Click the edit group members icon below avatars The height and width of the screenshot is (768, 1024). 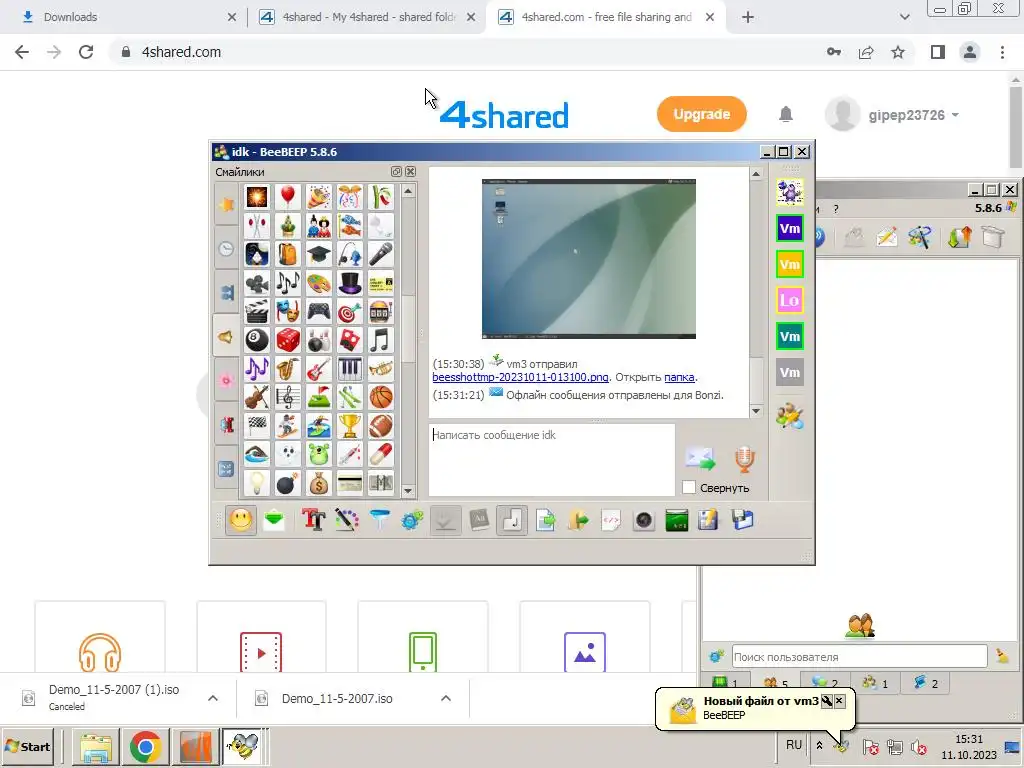click(790, 416)
